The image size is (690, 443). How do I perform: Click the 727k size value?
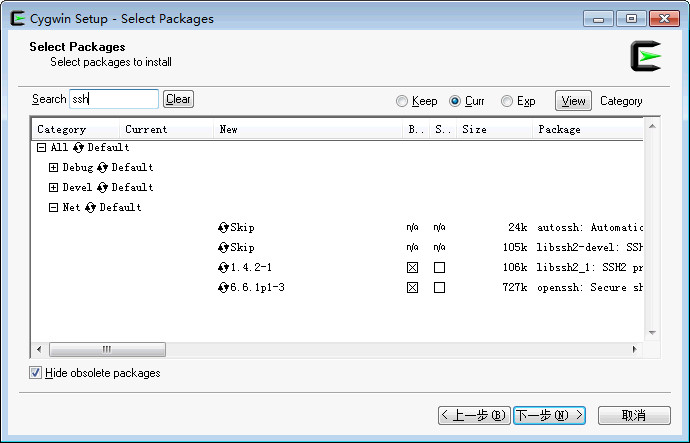click(x=515, y=287)
